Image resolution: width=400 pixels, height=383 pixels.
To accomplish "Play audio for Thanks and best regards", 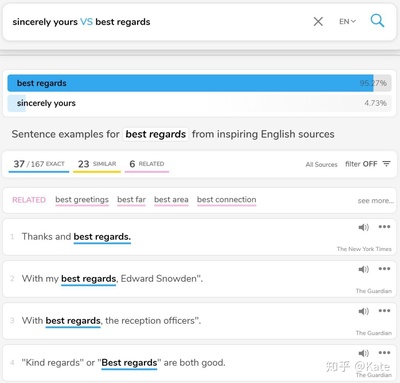I will pos(364,227).
